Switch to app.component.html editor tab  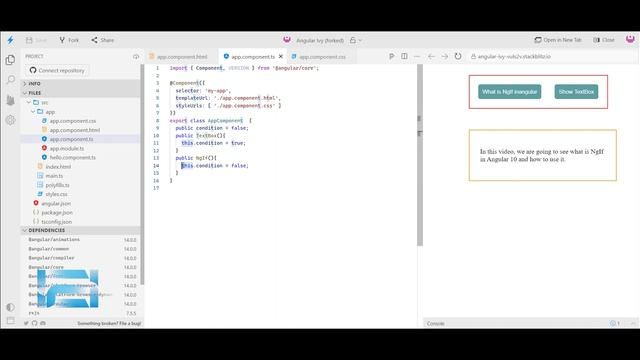(182, 57)
